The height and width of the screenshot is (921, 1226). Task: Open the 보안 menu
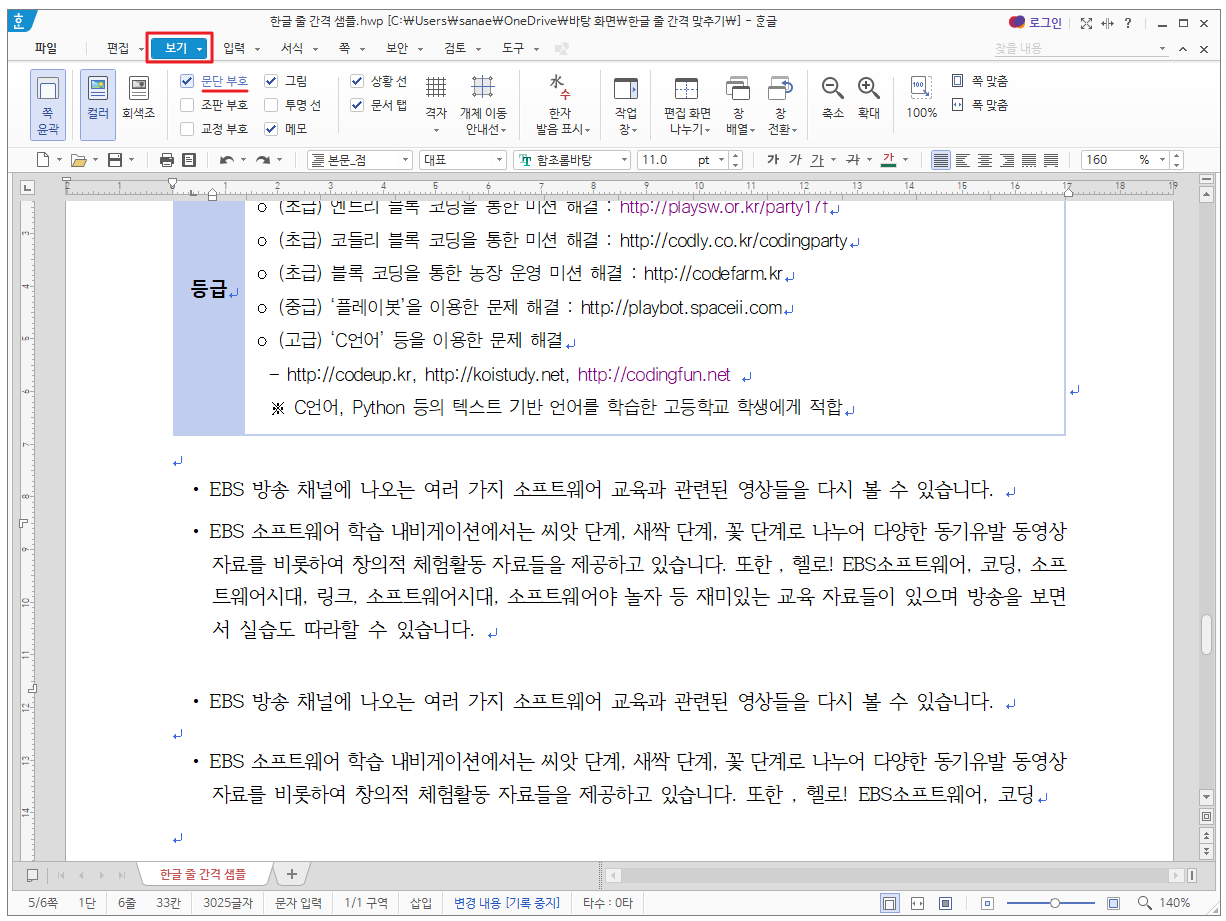[397, 48]
